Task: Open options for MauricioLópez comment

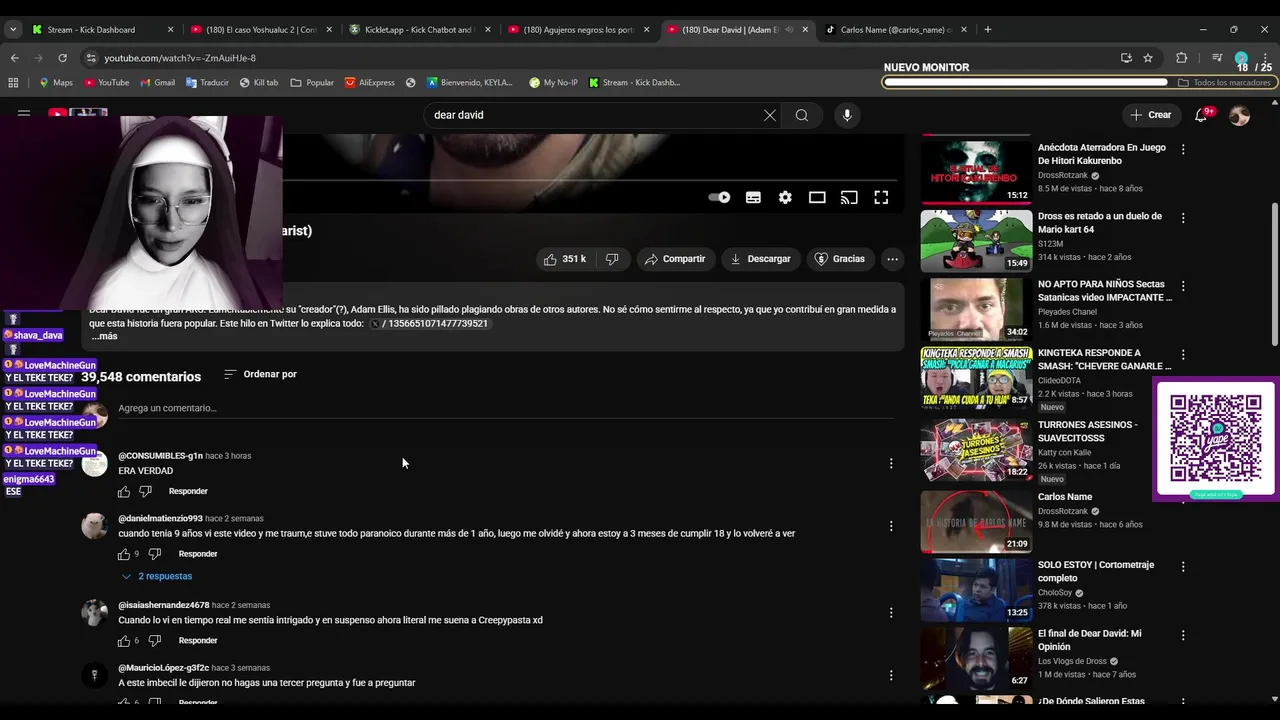Action: pyautogui.click(x=891, y=675)
